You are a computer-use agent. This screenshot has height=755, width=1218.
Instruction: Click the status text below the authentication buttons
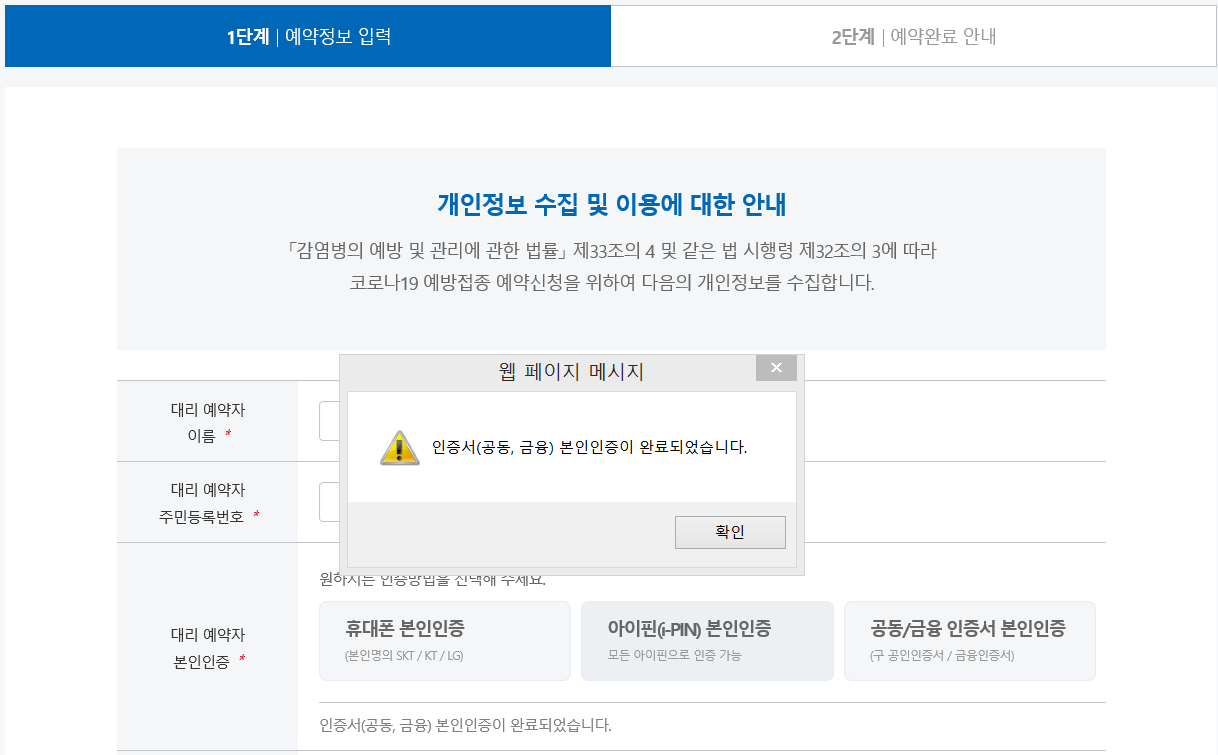(x=465, y=725)
